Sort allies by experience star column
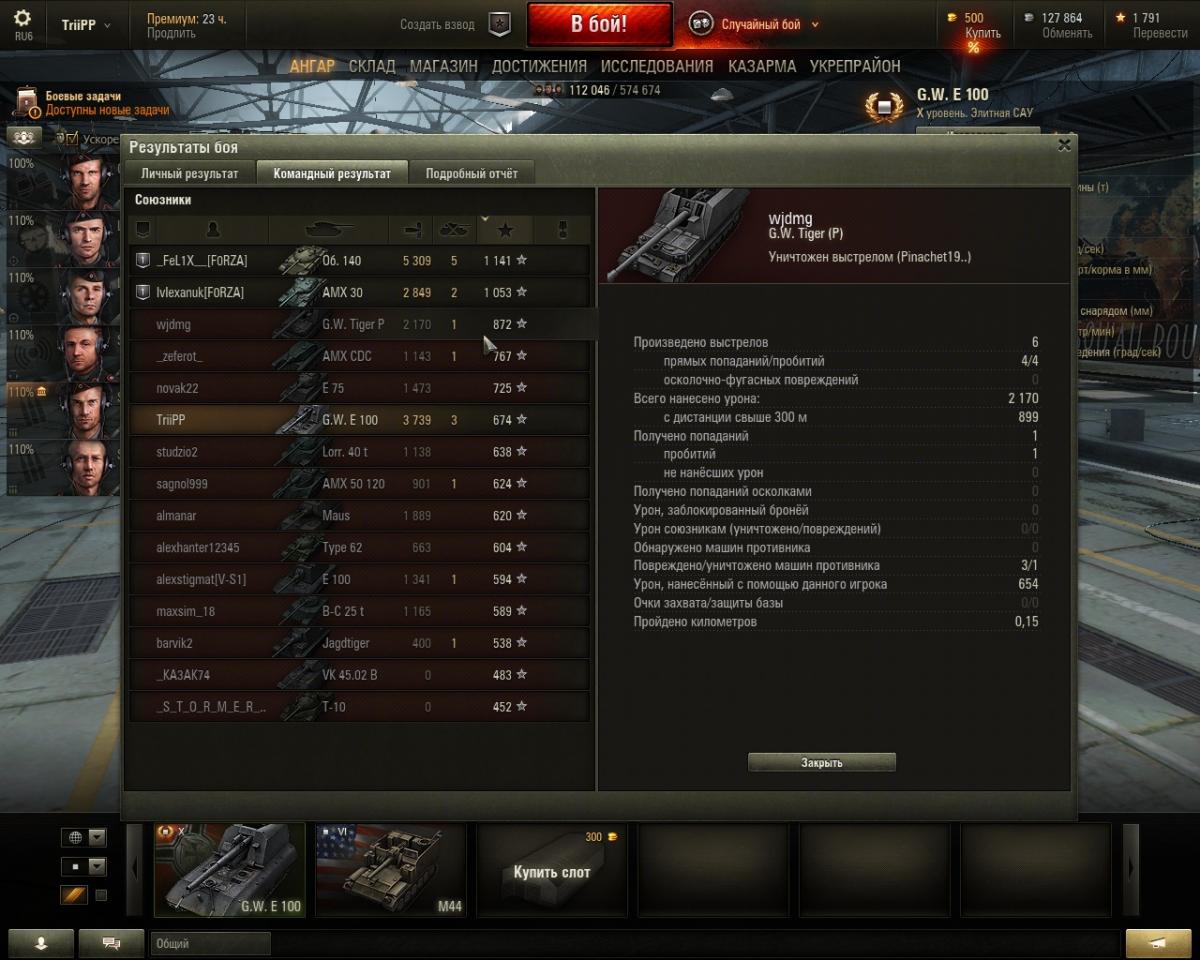This screenshot has width=1200, height=960. [x=505, y=230]
